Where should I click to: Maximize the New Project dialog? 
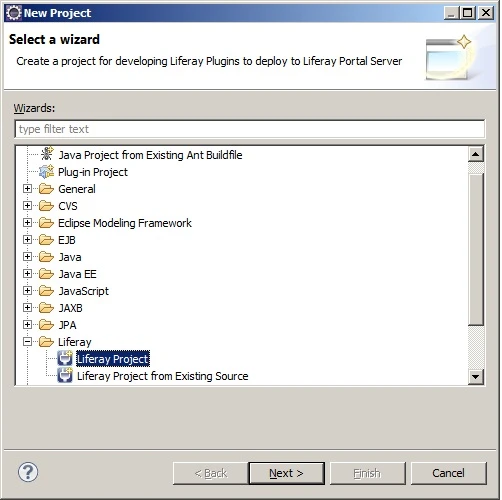pos(467,13)
